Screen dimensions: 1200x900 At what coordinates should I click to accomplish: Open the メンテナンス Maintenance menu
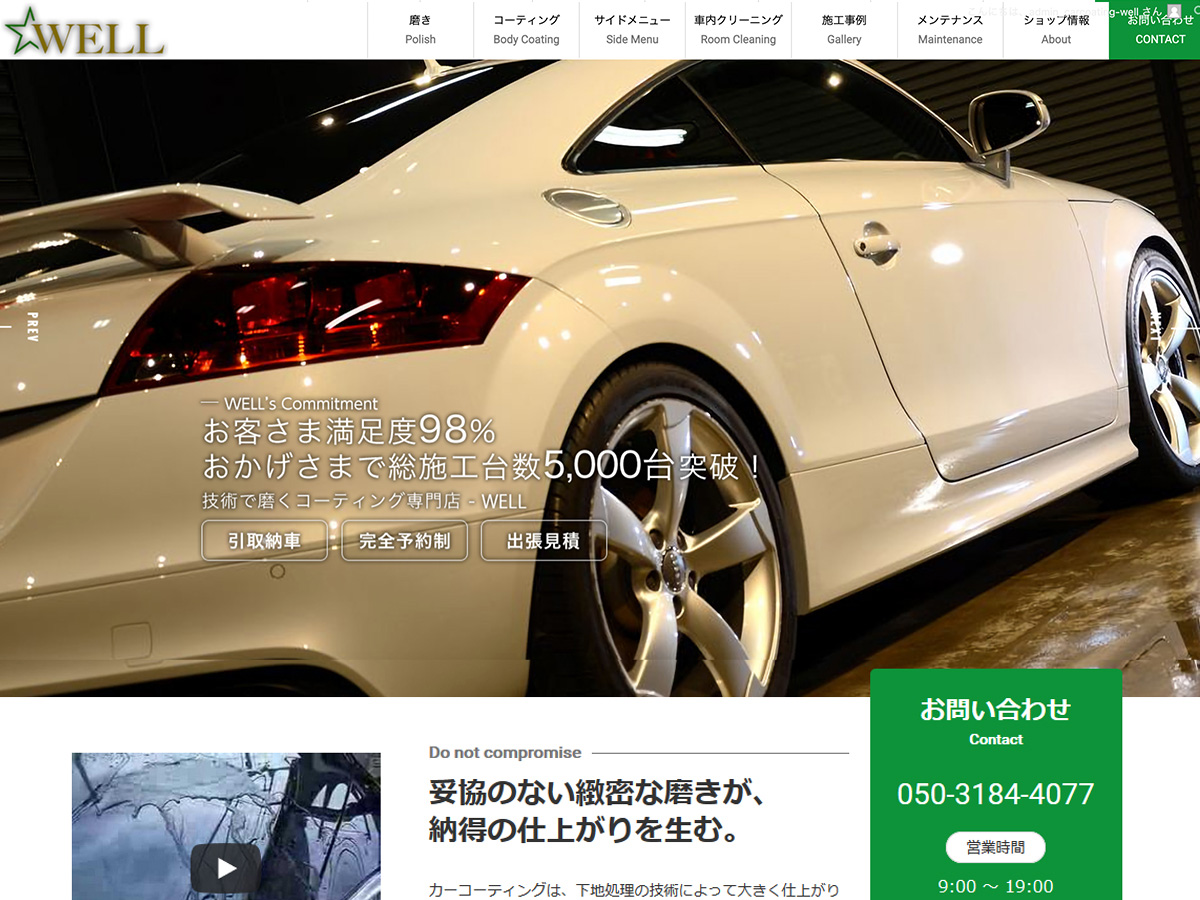tap(949, 30)
